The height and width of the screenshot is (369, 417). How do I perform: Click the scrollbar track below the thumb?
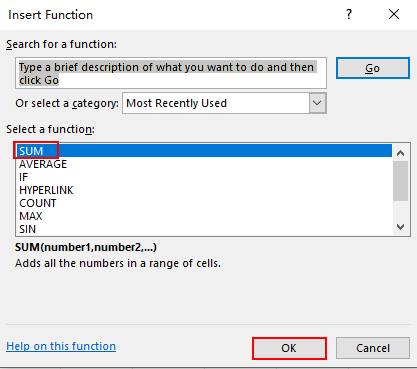[401, 210]
